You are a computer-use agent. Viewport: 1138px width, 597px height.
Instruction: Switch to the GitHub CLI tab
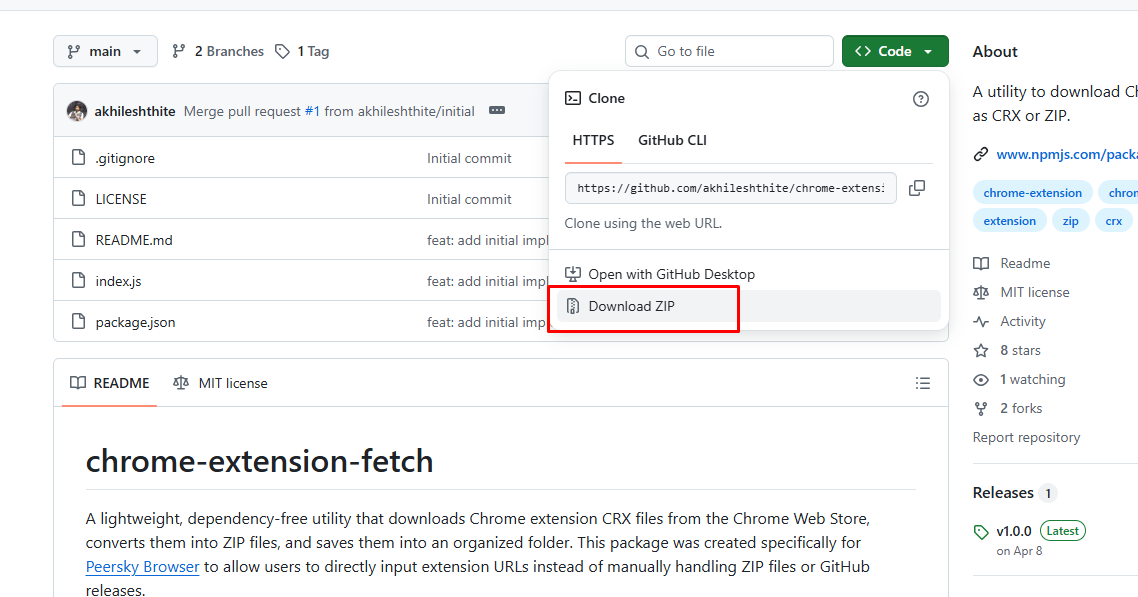[x=672, y=140]
